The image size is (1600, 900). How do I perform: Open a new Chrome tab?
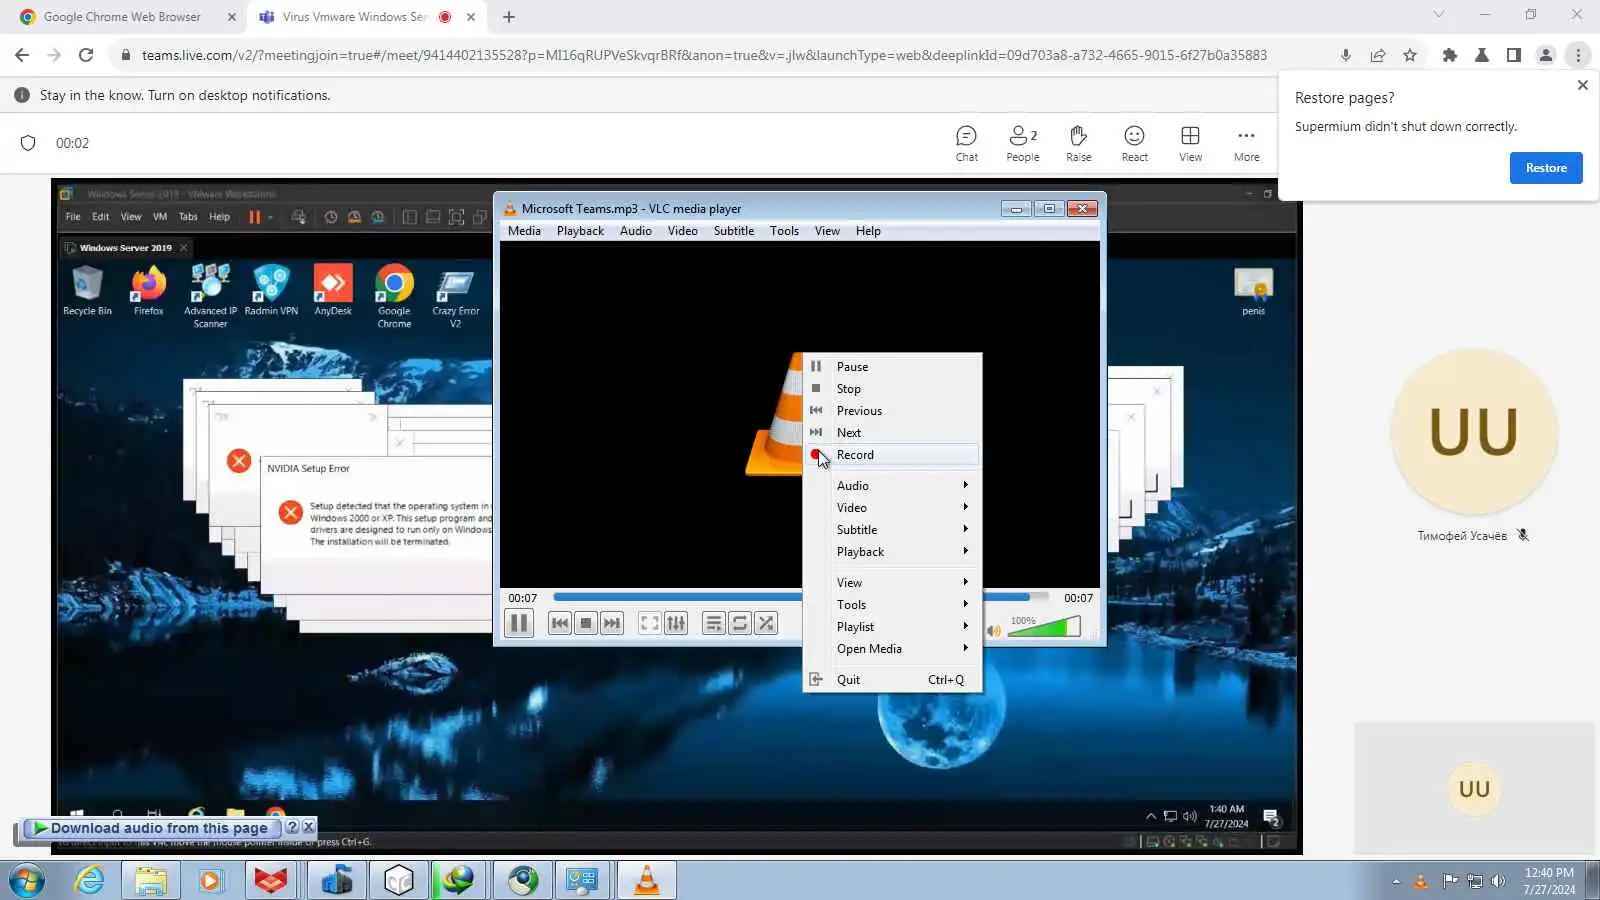pyautogui.click(x=509, y=17)
